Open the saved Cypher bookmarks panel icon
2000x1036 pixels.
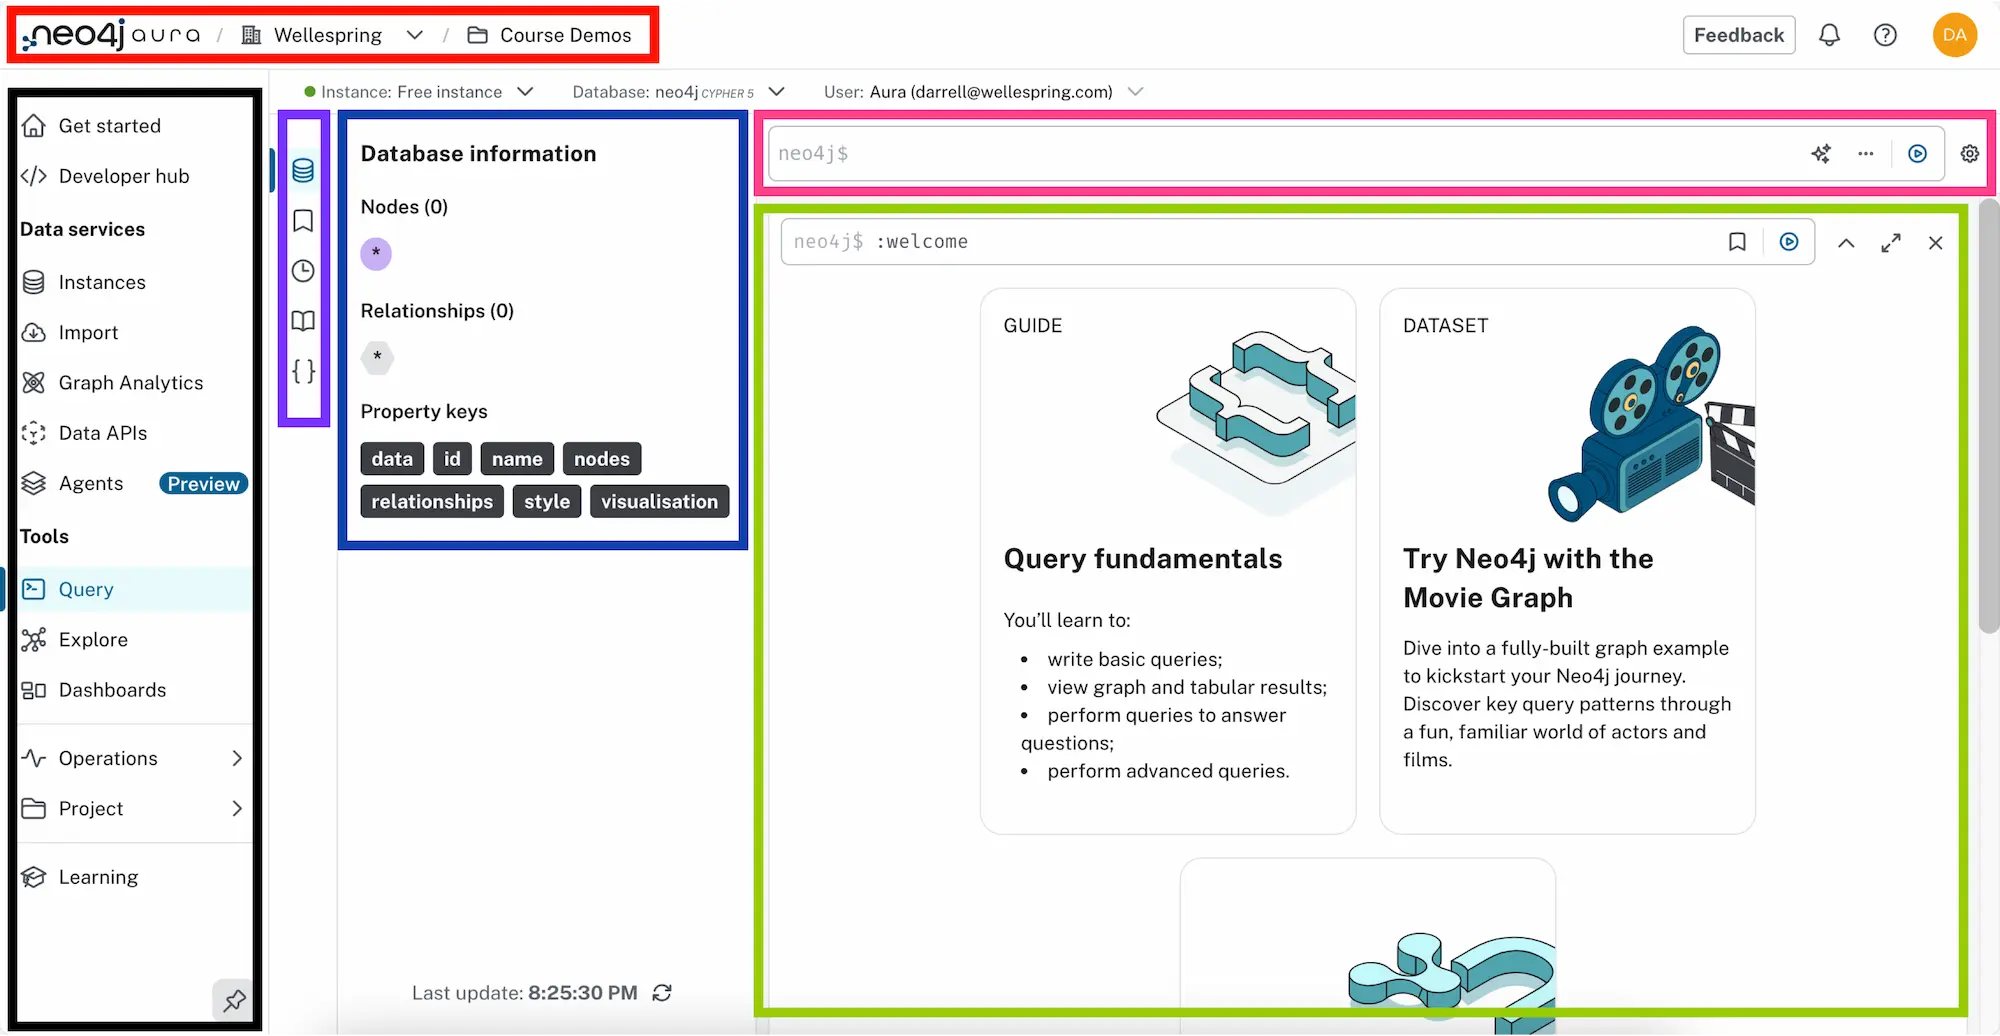pyautogui.click(x=303, y=221)
